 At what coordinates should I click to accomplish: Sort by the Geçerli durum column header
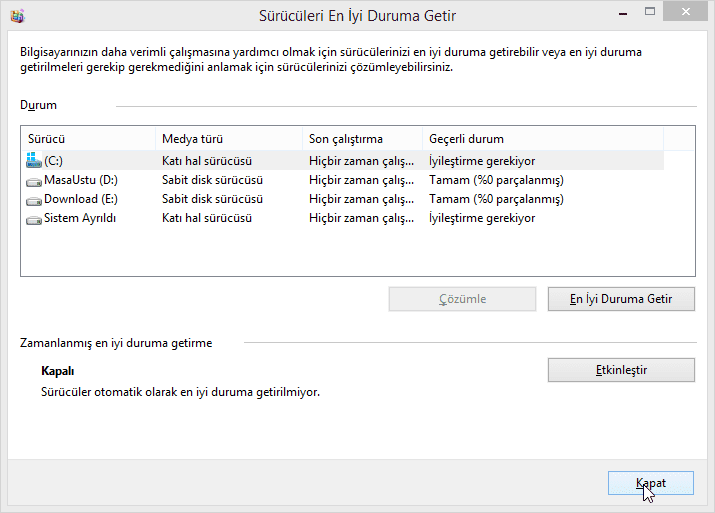pyautogui.click(x=543, y=139)
